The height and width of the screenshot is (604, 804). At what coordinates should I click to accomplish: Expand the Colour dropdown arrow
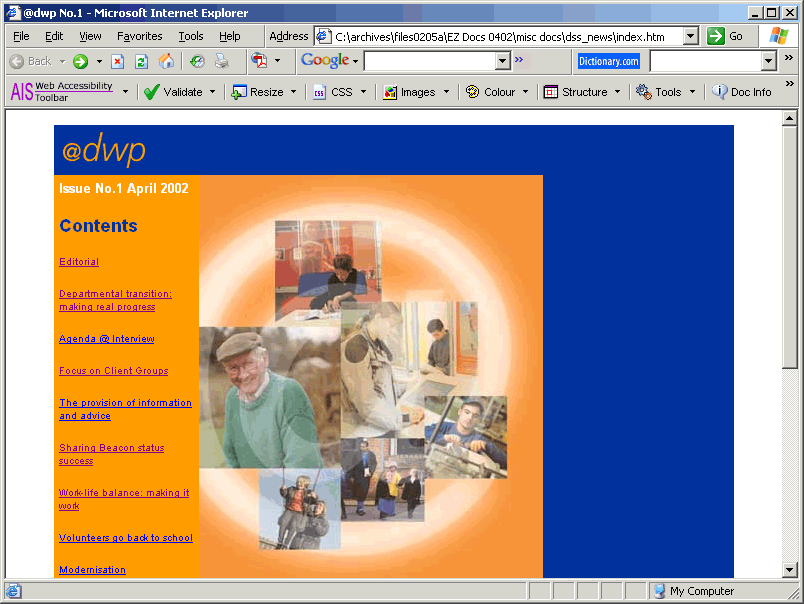point(526,92)
